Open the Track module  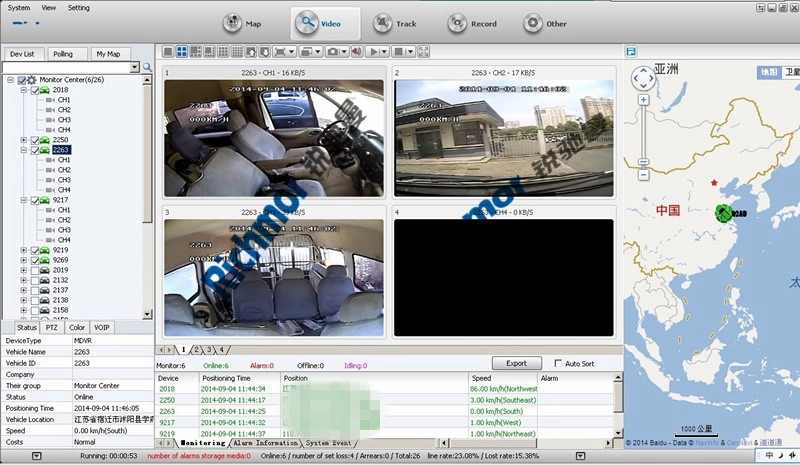[x=395, y=23]
